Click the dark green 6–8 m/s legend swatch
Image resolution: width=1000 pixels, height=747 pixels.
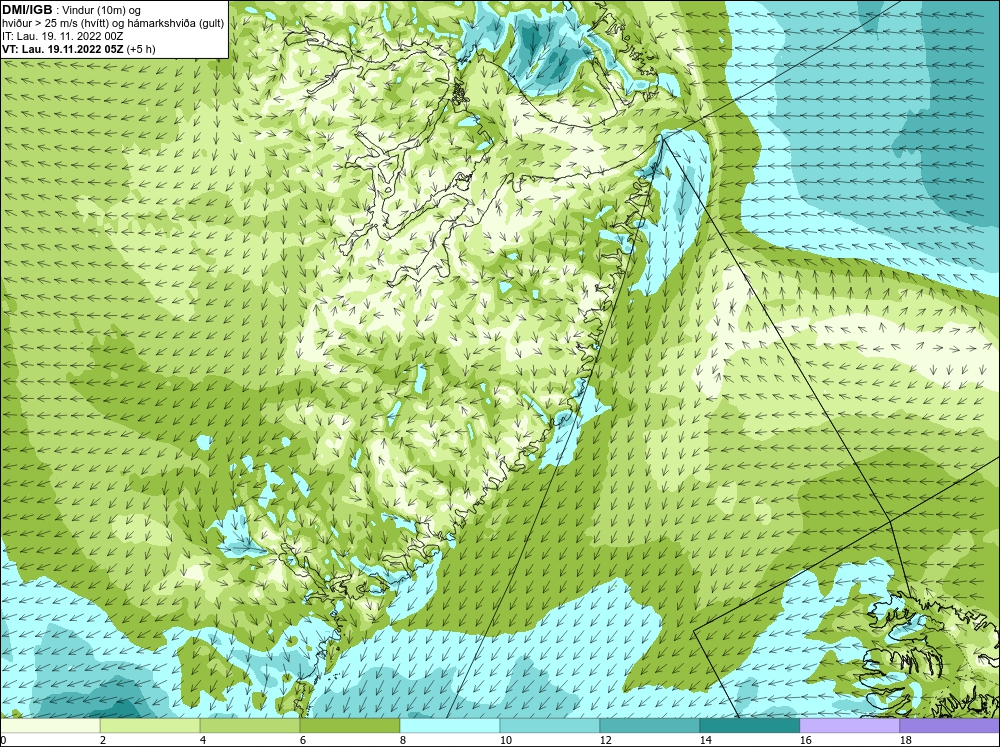(350, 726)
